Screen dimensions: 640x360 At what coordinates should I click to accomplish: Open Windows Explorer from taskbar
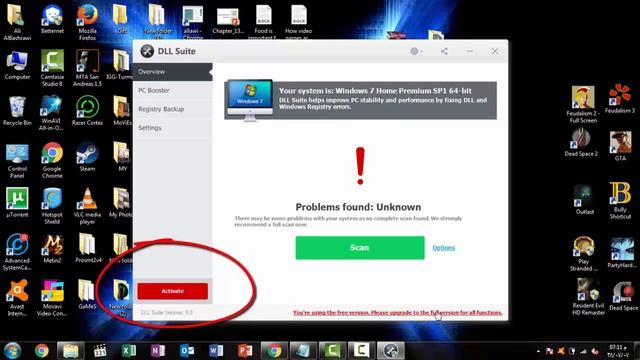(x=71, y=351)
